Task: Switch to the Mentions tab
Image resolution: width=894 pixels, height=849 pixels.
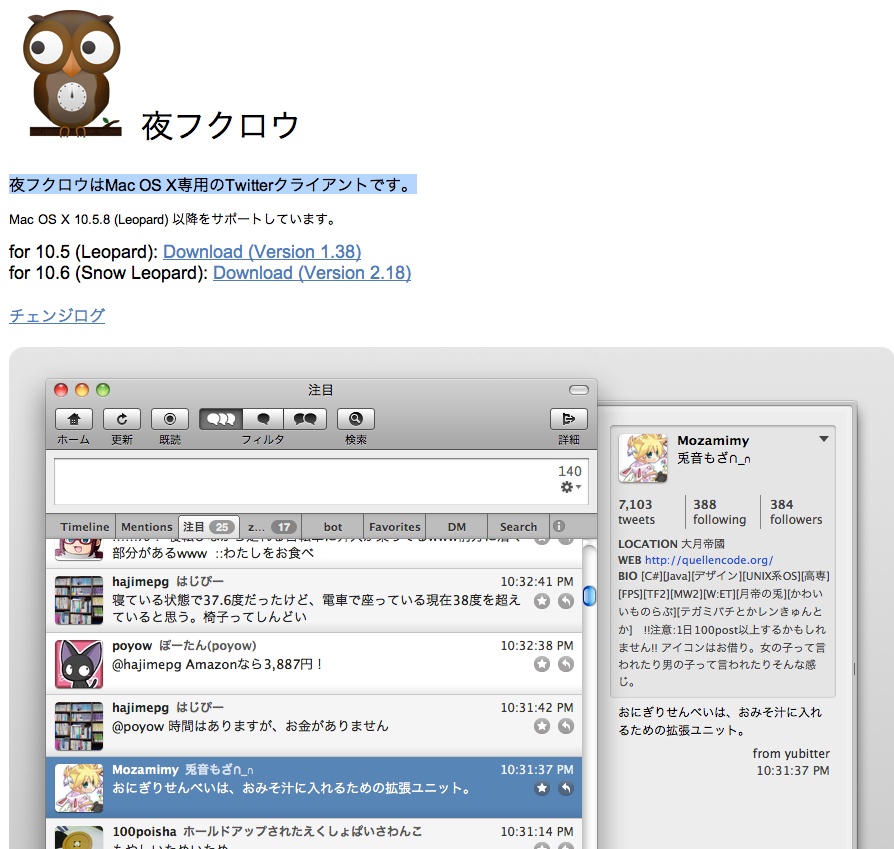Action: pos(147,527)
